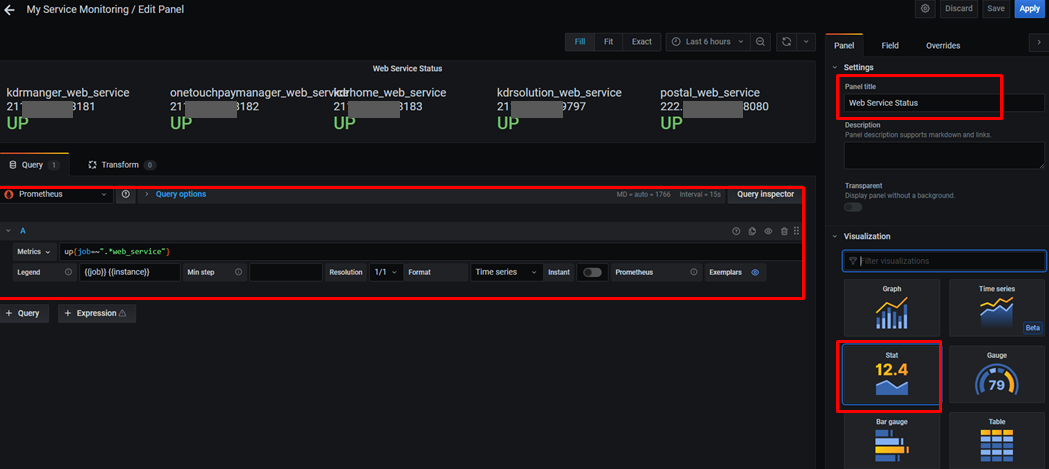
Task: Add a new Query
Action: point(23,313)
